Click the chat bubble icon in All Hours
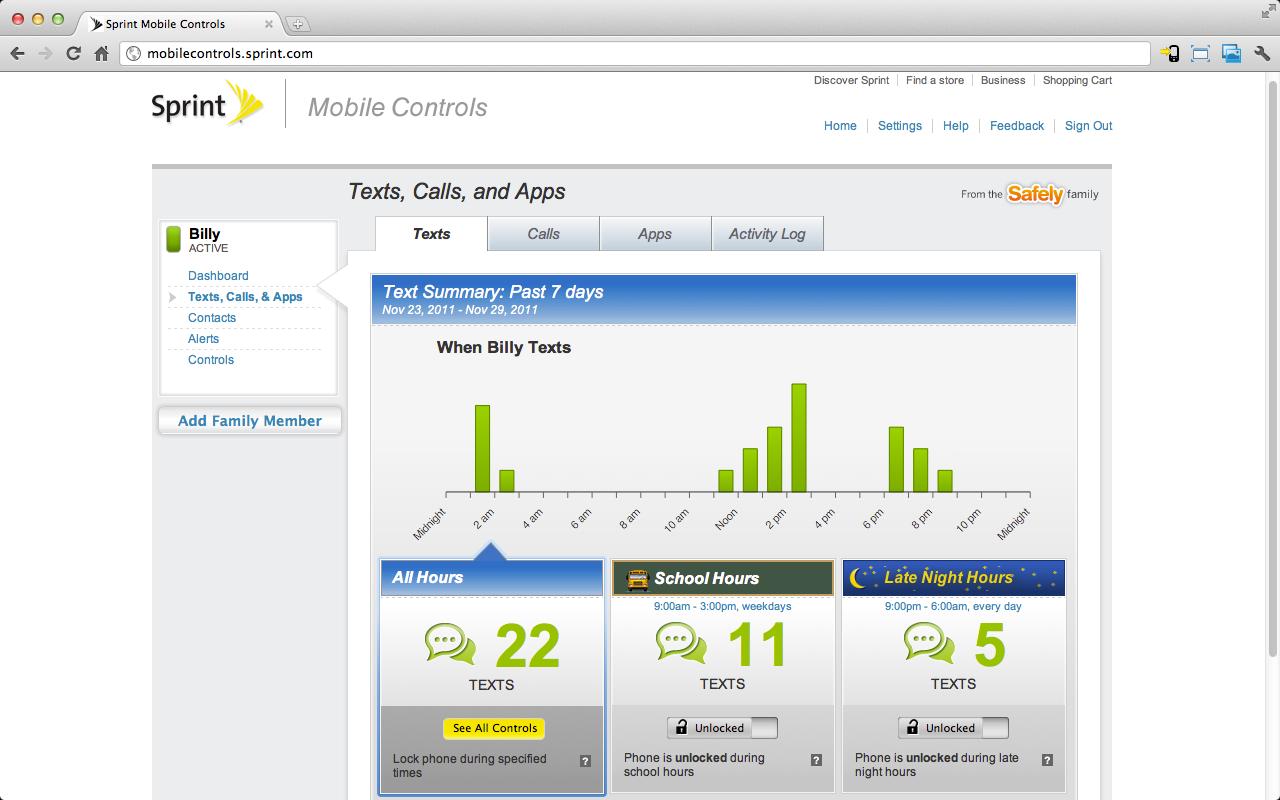 (450, 644)
